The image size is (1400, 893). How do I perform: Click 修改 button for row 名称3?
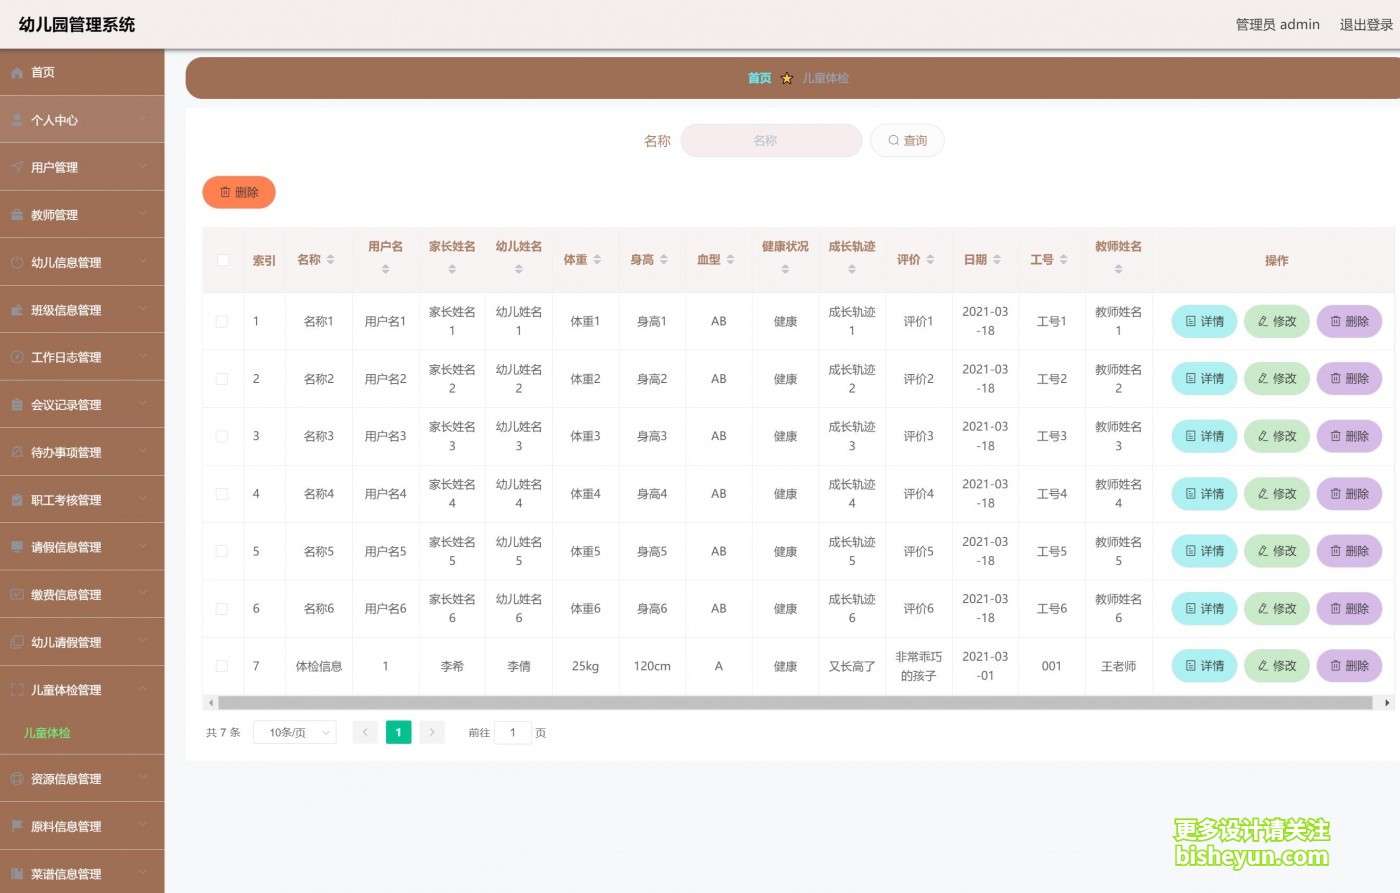1277,437
